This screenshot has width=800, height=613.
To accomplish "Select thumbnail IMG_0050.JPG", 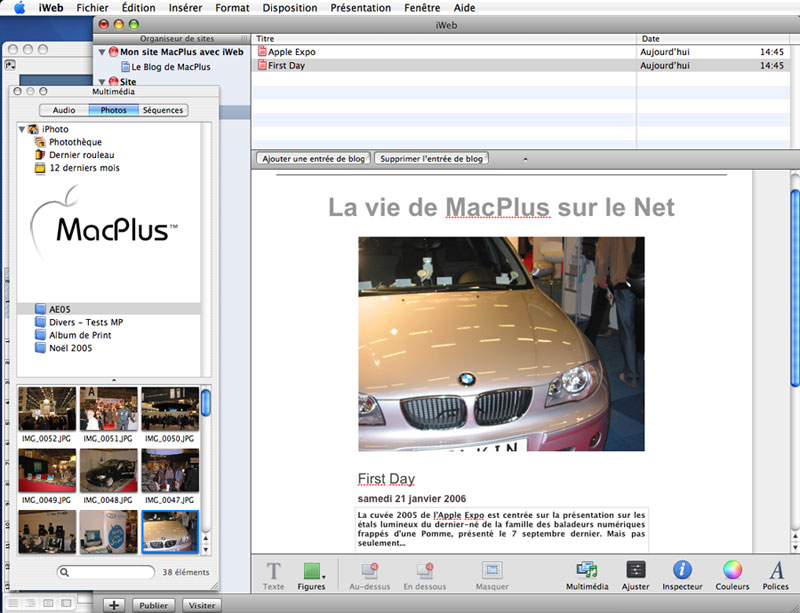I will pyautogui.click(x=170, y=409).
